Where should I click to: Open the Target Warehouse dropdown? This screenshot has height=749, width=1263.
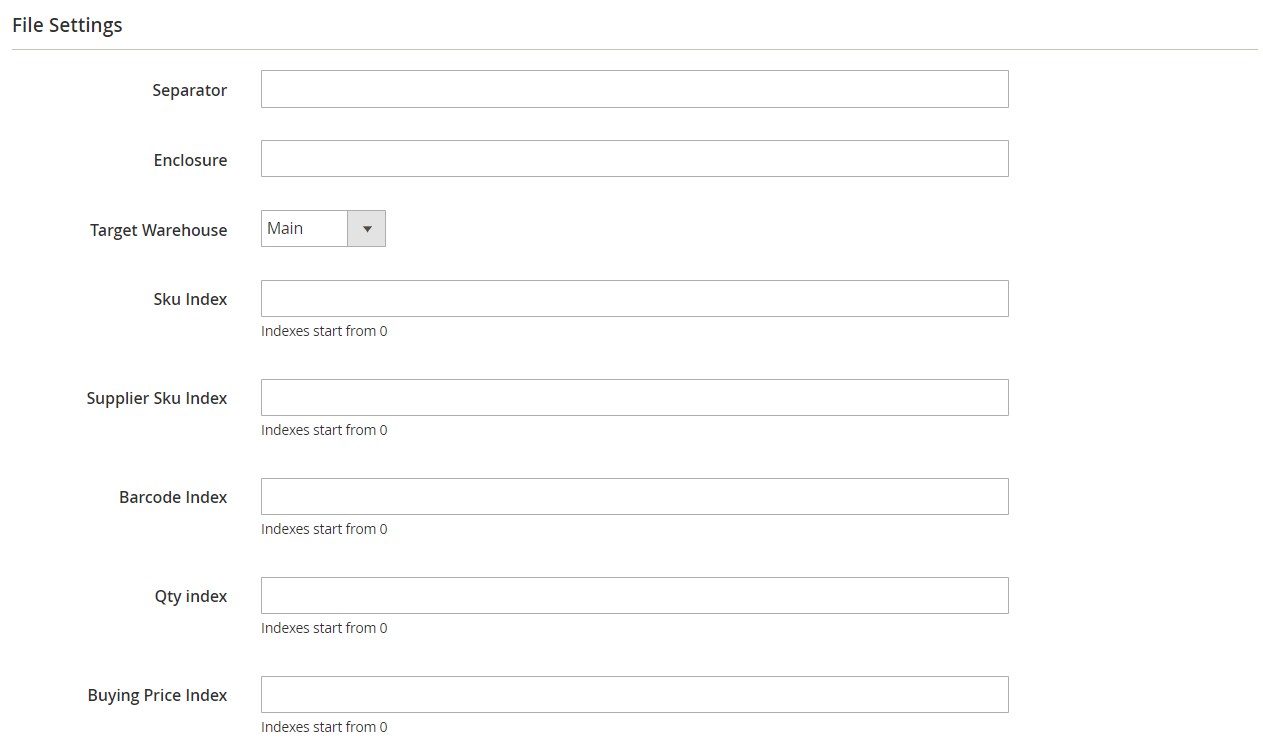pyautogui.click(x=323, y=228)
